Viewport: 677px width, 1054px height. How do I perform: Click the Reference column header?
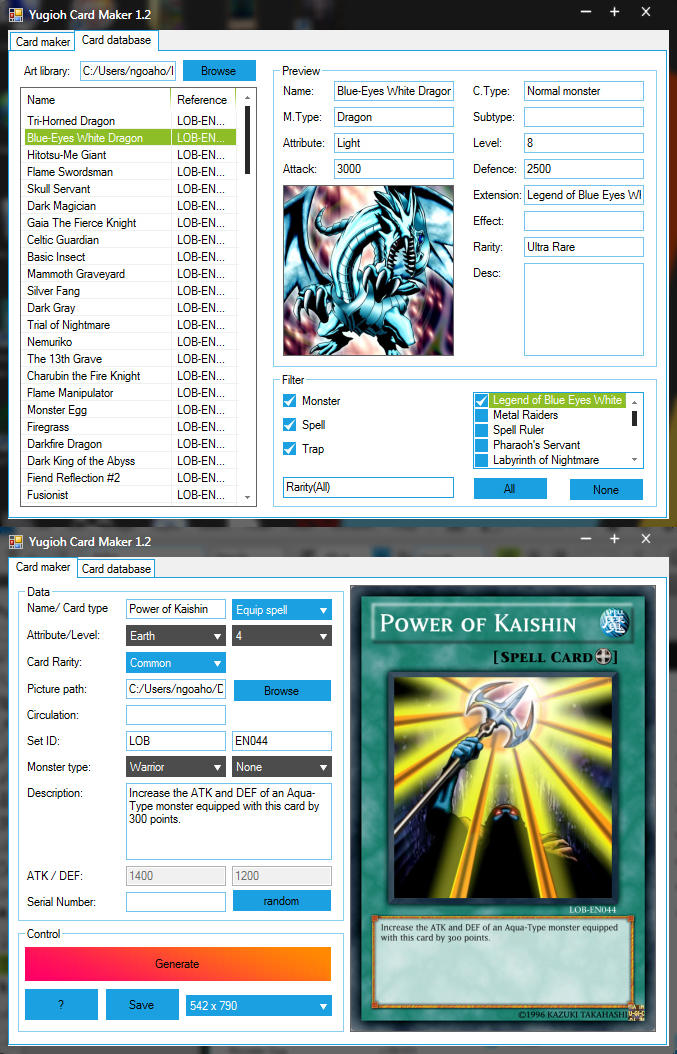[203, 99]
